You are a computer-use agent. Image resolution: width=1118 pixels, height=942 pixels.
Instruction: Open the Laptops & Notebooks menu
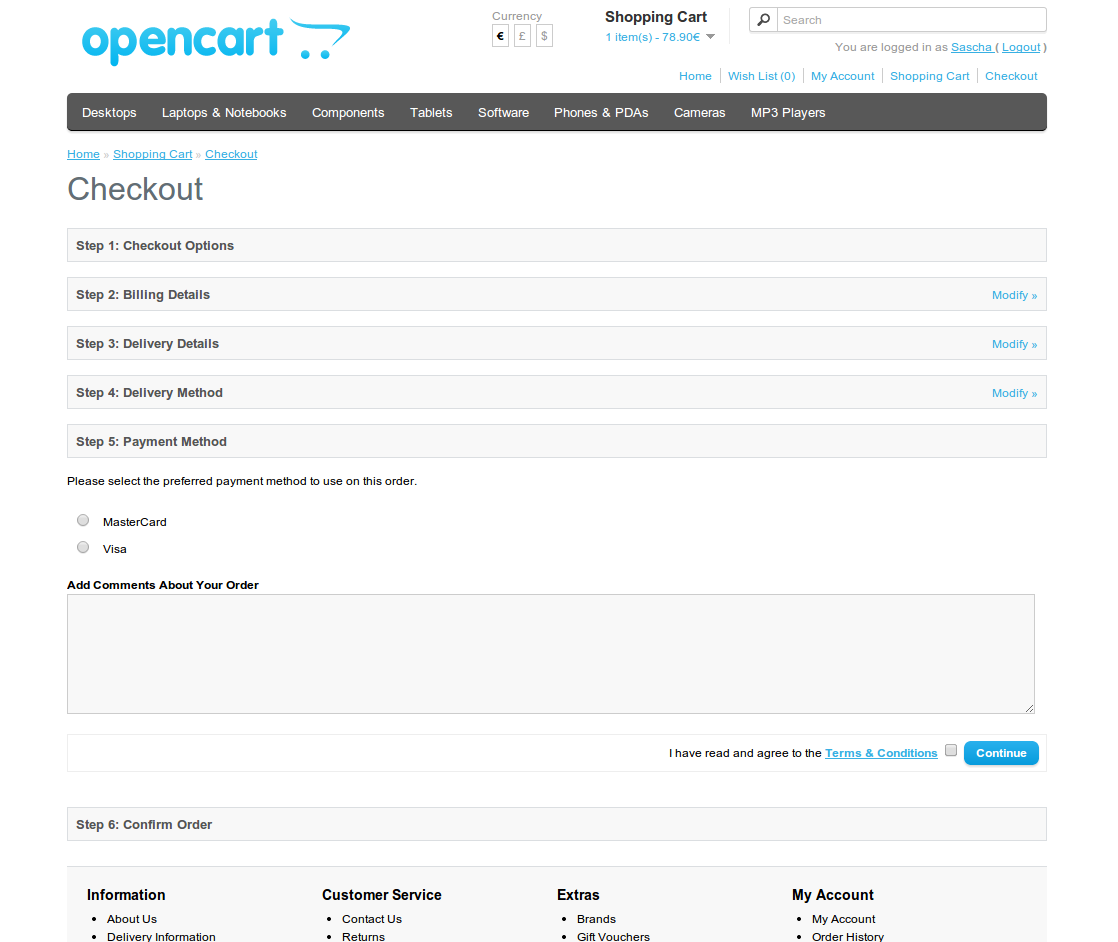click(224, 113)
